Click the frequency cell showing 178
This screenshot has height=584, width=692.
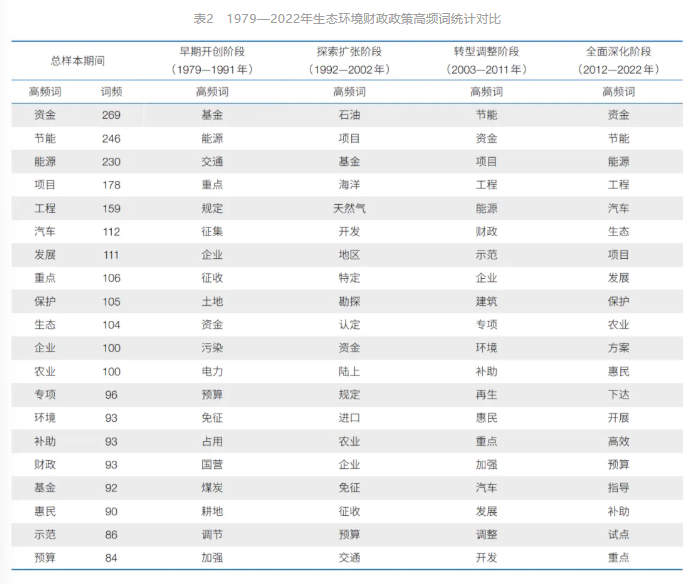click(111, 185)
